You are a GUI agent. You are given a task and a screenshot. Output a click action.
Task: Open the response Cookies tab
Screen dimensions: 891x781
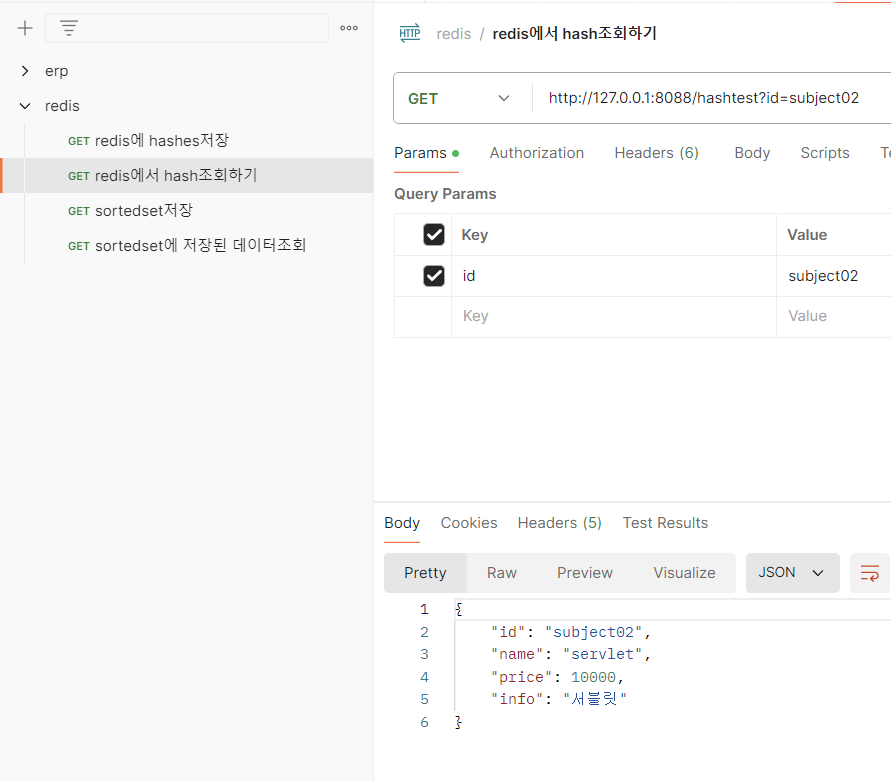(469, 523)
